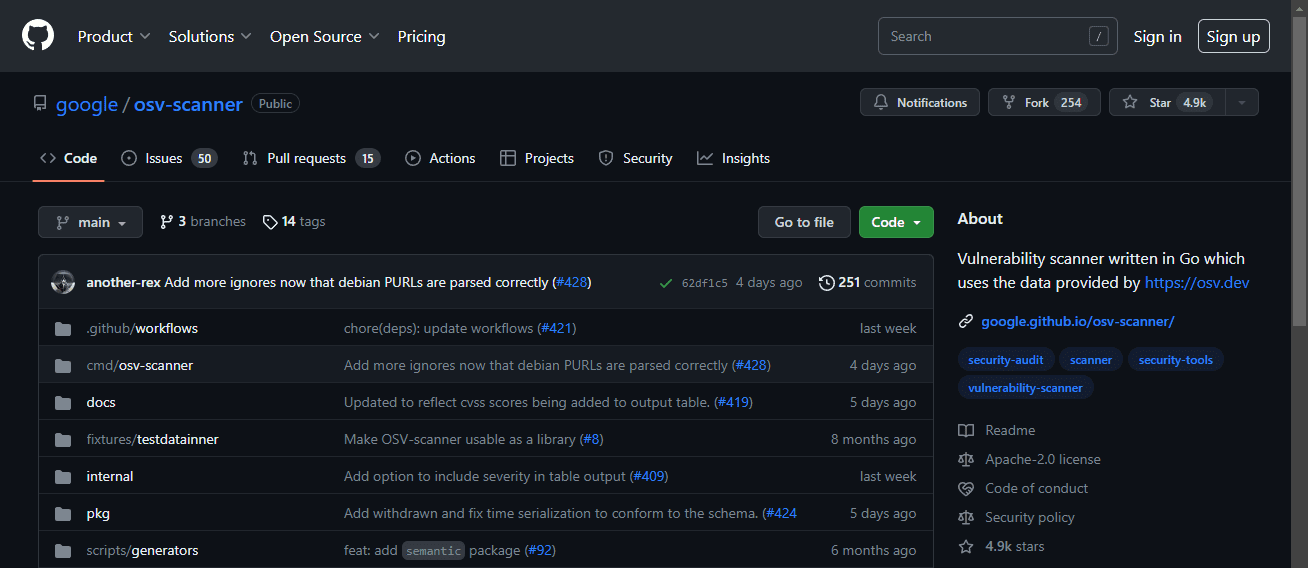Switch to the Issues tab
Viewport: 1308px width, 568px height.
point(168,158)
